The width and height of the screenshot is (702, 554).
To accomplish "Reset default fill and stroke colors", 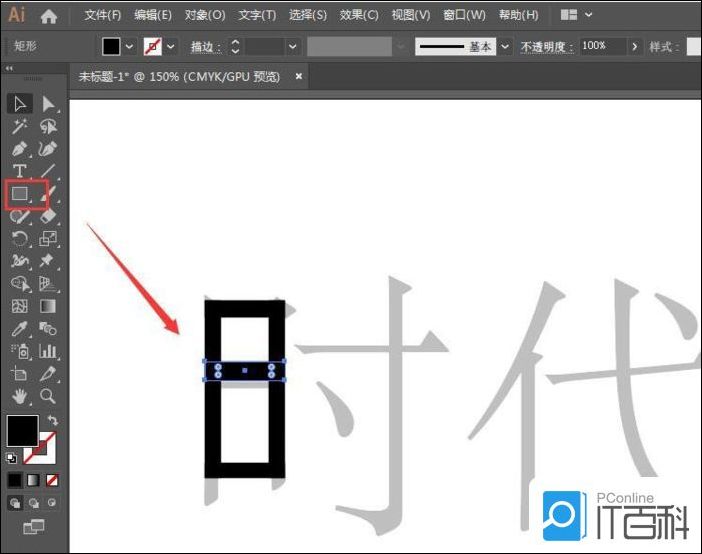I will click(12, 458).
